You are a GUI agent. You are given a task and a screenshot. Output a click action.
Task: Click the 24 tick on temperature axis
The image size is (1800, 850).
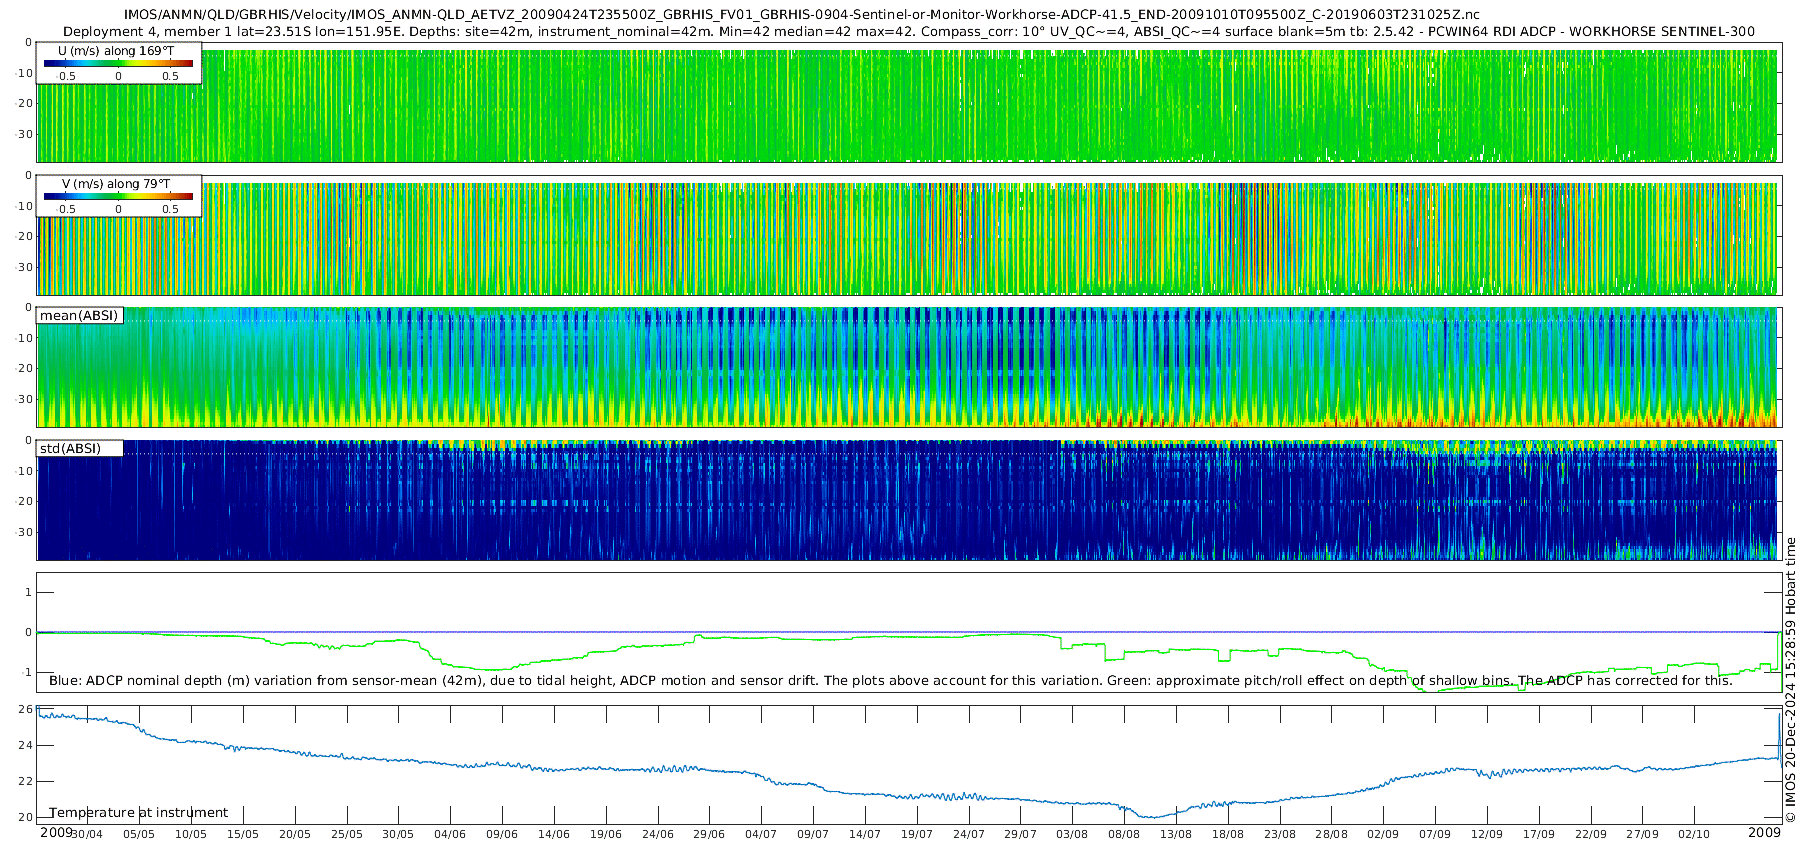click(26, 745)
